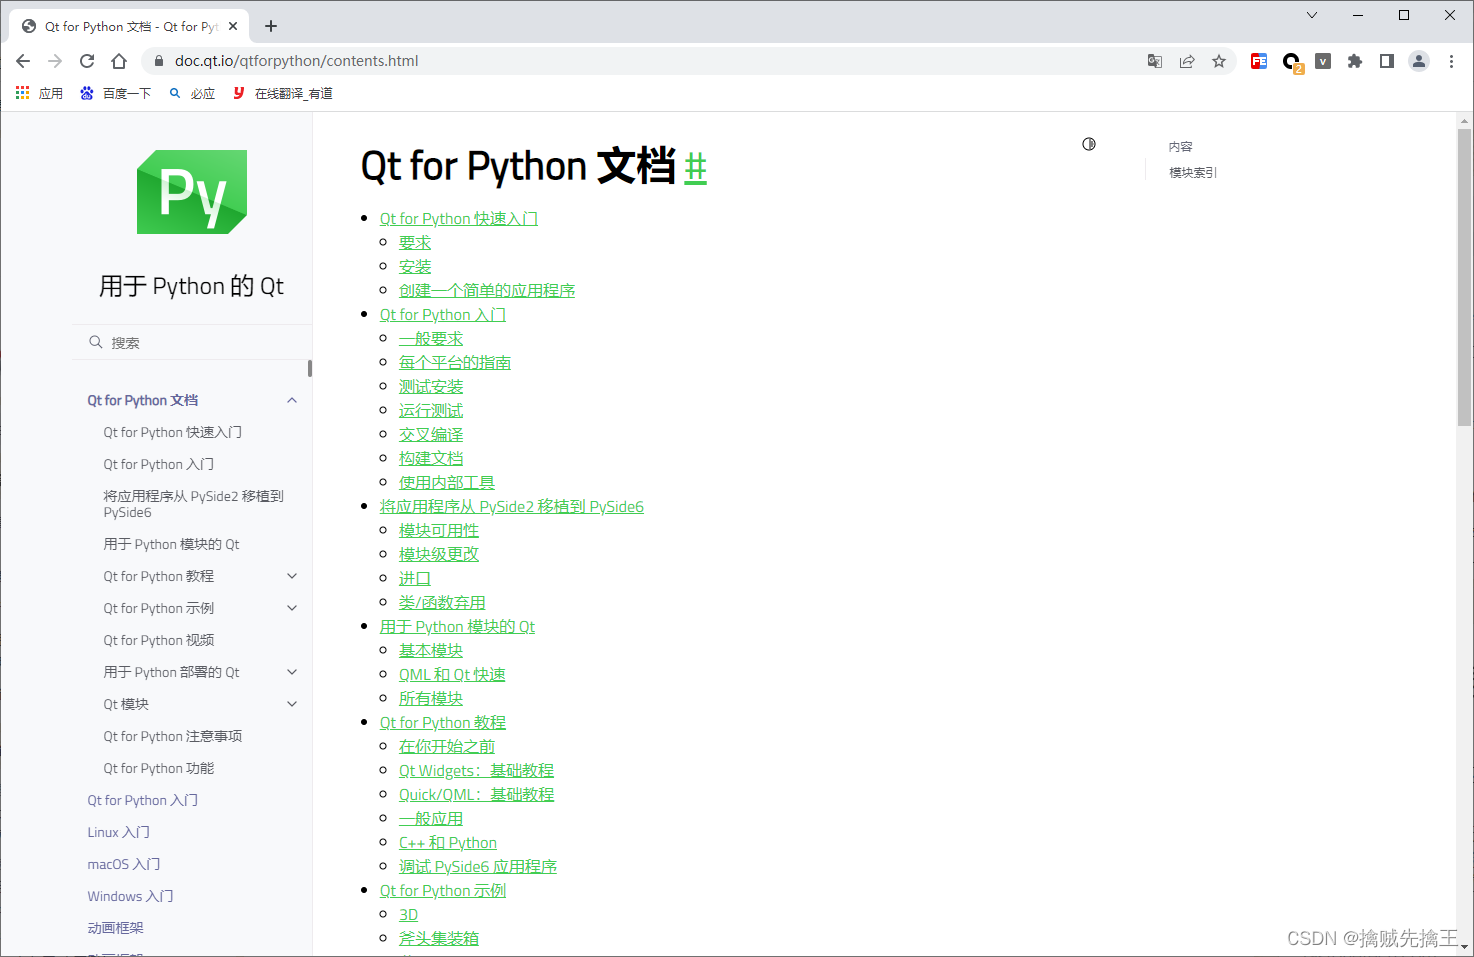Click the sidebar scrollbar handle
The image size is (1474, 957).
310,368
